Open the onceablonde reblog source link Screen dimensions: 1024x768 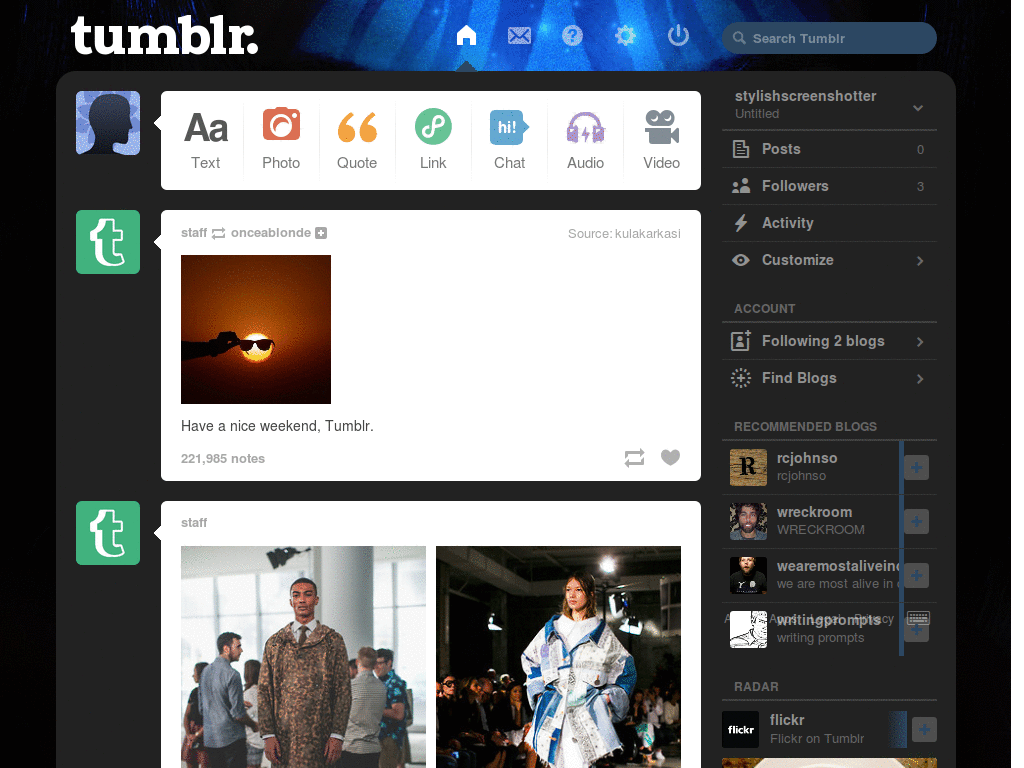[x=271, y=233]
